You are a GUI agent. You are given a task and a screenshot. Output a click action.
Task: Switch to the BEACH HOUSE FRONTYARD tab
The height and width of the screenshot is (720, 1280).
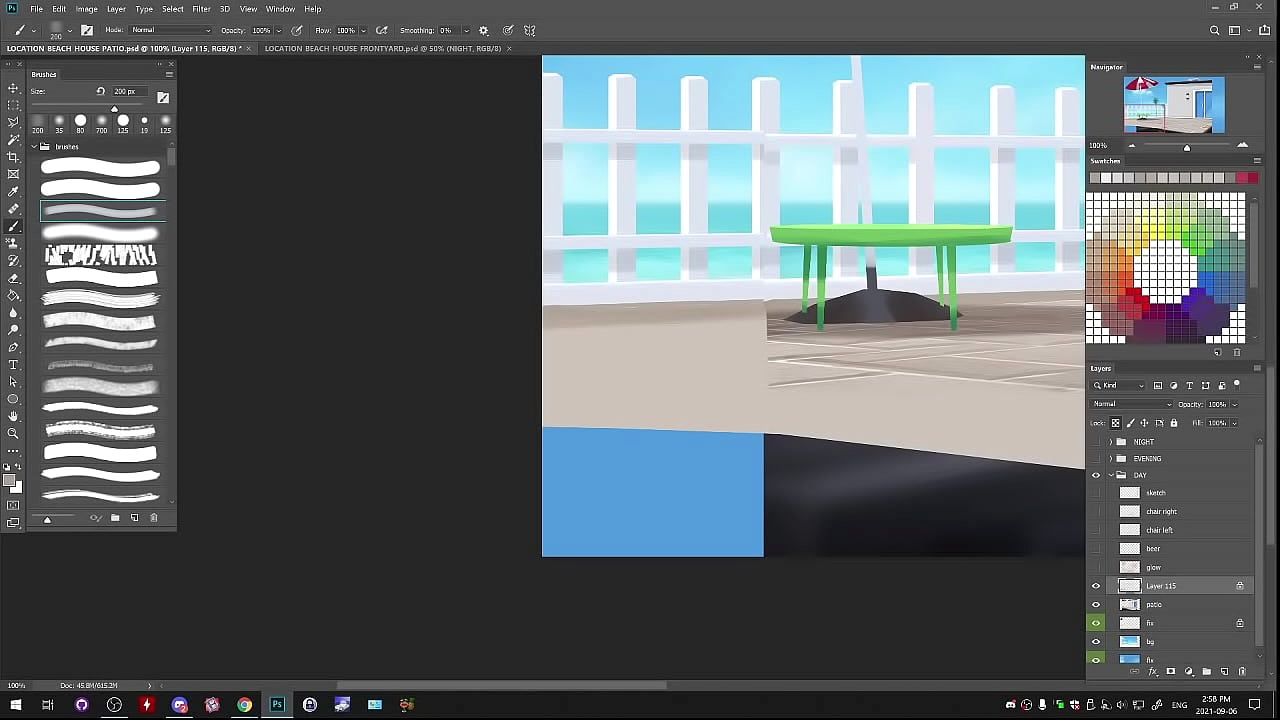[x=384, y=48]
